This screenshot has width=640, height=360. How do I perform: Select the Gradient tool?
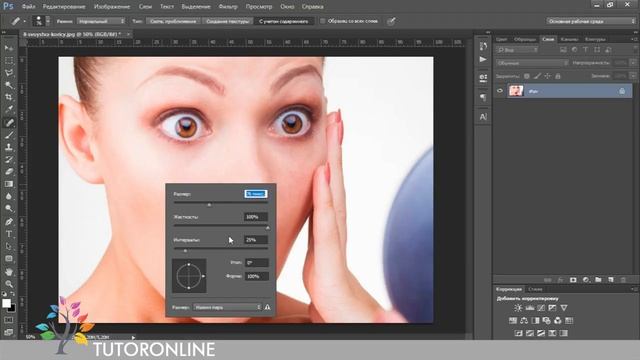click(9, 184)
